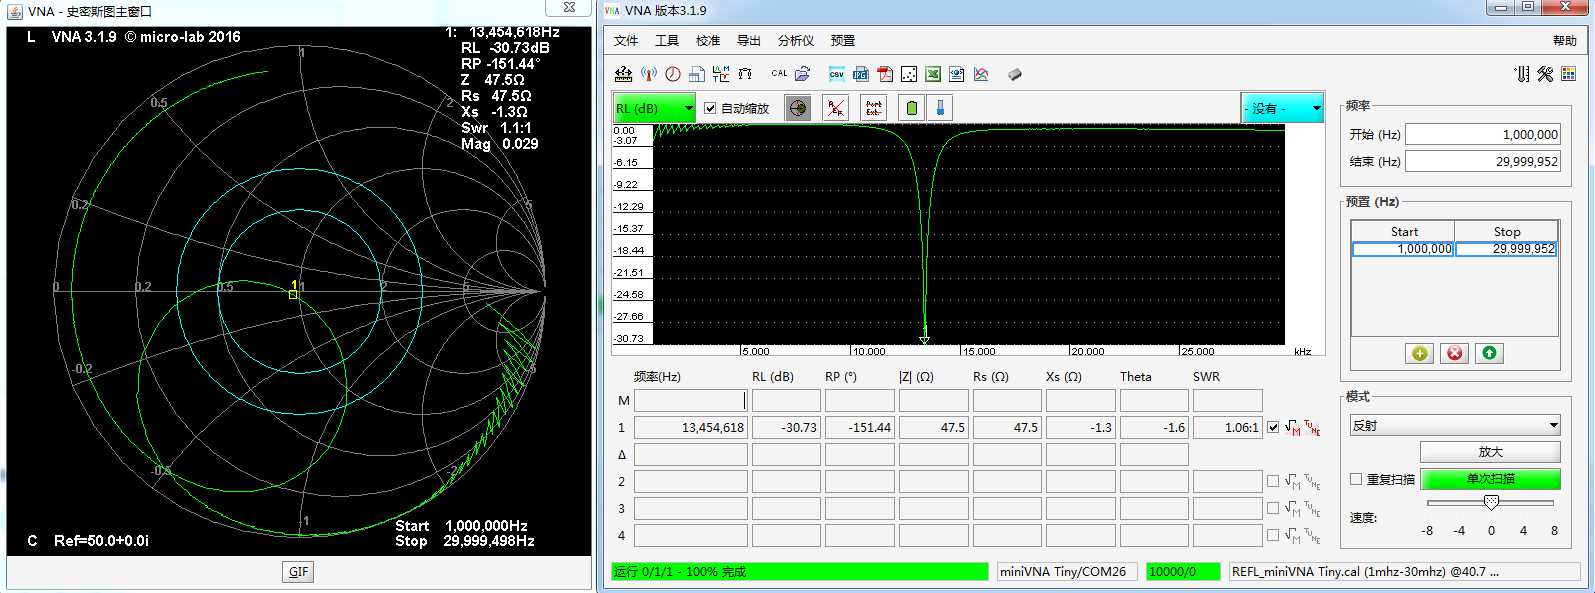Click the crossed-out REF reference icon
Viewport: 1595px width, 593px height.
click(x=836, y=108)
